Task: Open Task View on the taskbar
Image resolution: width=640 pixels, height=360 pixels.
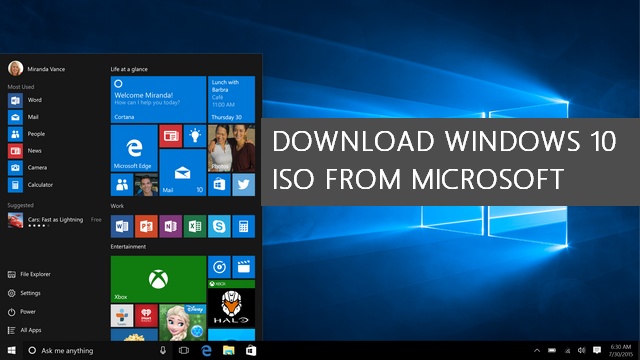Action: [x=184, y=351]
